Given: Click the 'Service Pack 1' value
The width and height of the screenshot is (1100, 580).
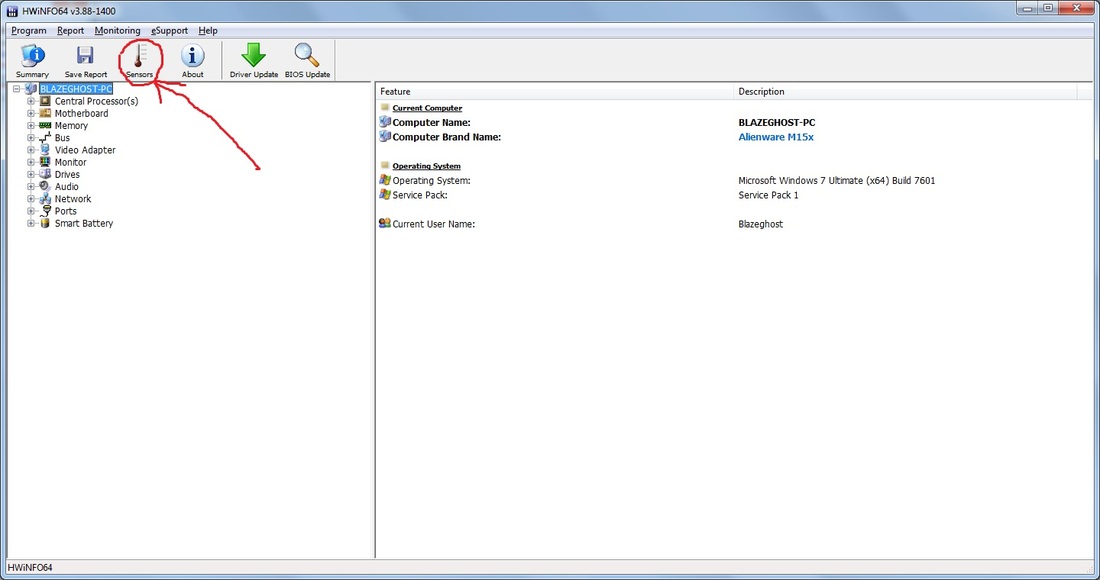Looking at the screenshot, I should coord(768,195).
